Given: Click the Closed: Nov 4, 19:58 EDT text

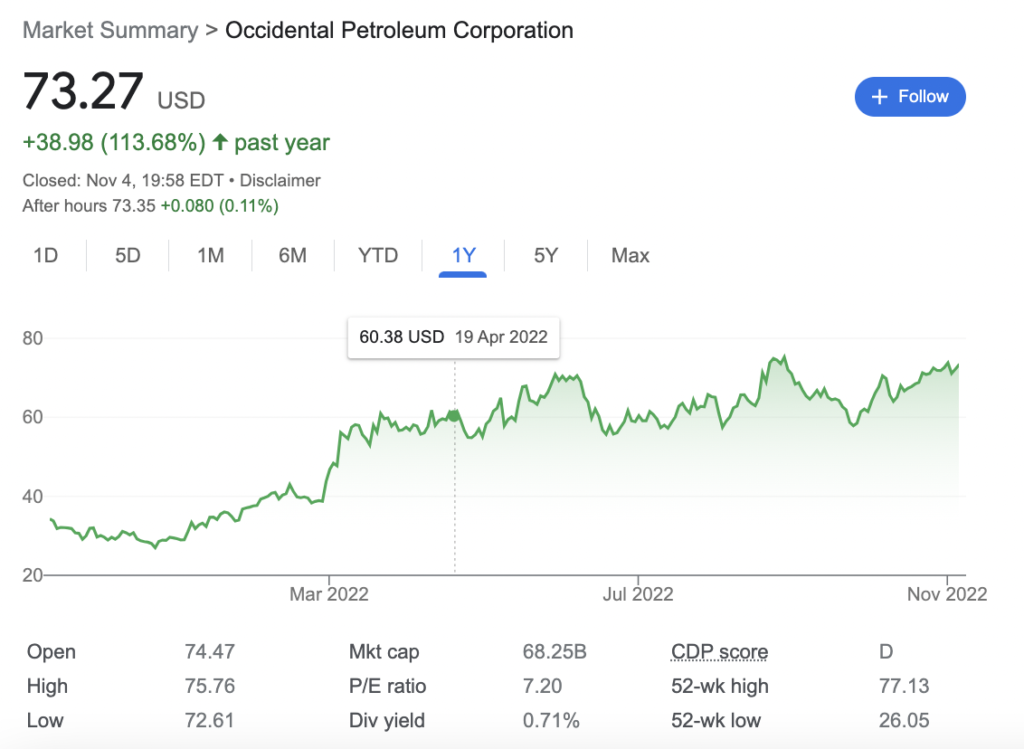Looking at the screenshot, I should pyautogui.click(x=123, y=180).
